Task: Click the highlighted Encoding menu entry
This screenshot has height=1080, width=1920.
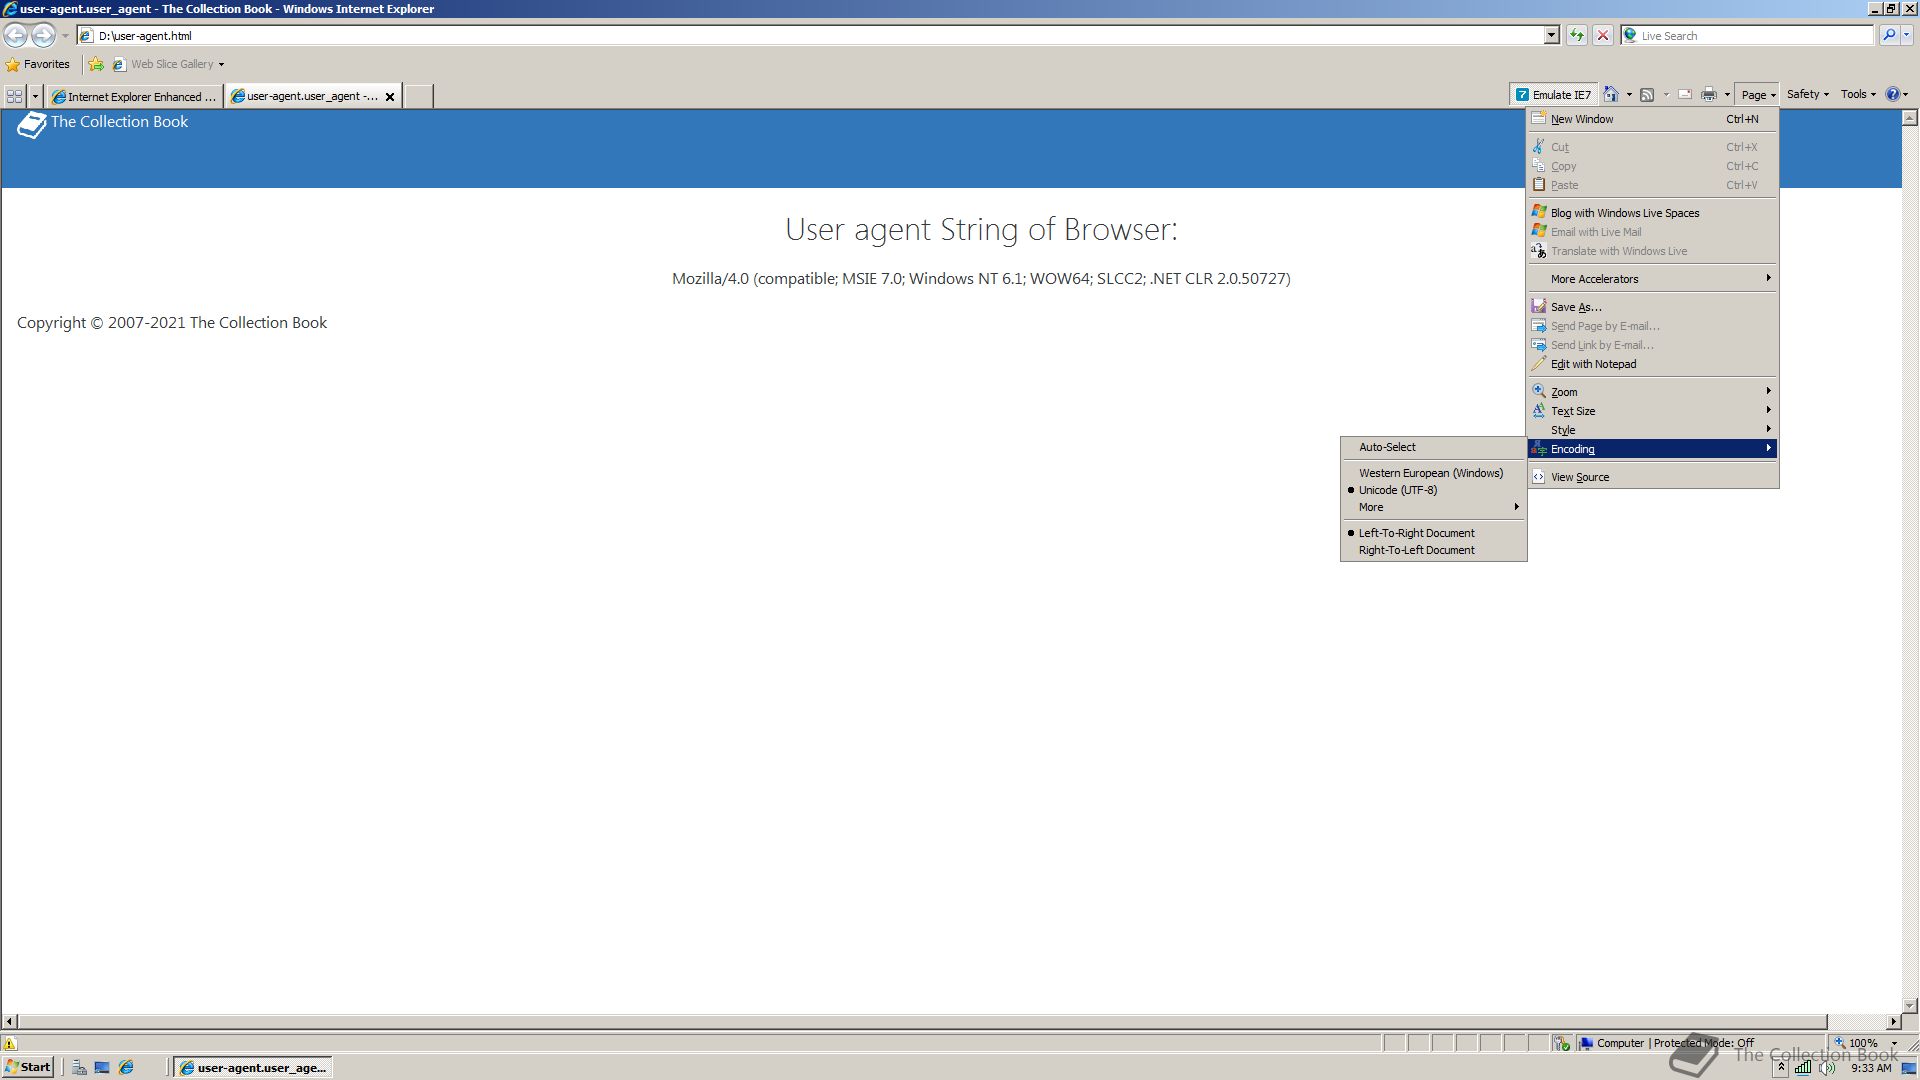Action: 1653,449
